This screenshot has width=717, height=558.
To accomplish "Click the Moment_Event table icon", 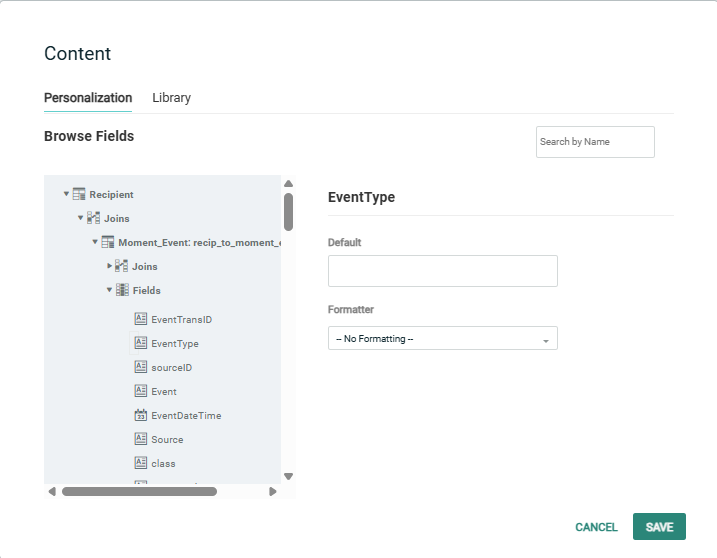I will (108, 243).
